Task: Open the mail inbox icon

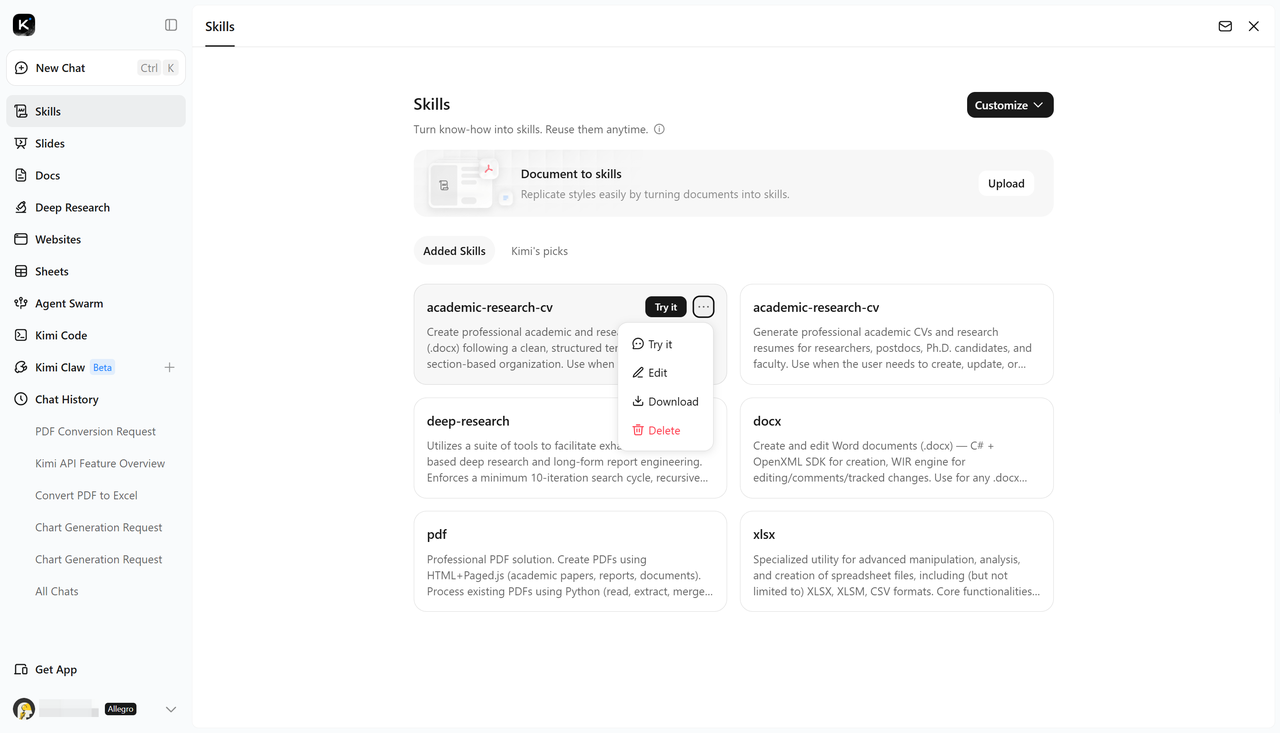Action: [x=1225, y=26]
